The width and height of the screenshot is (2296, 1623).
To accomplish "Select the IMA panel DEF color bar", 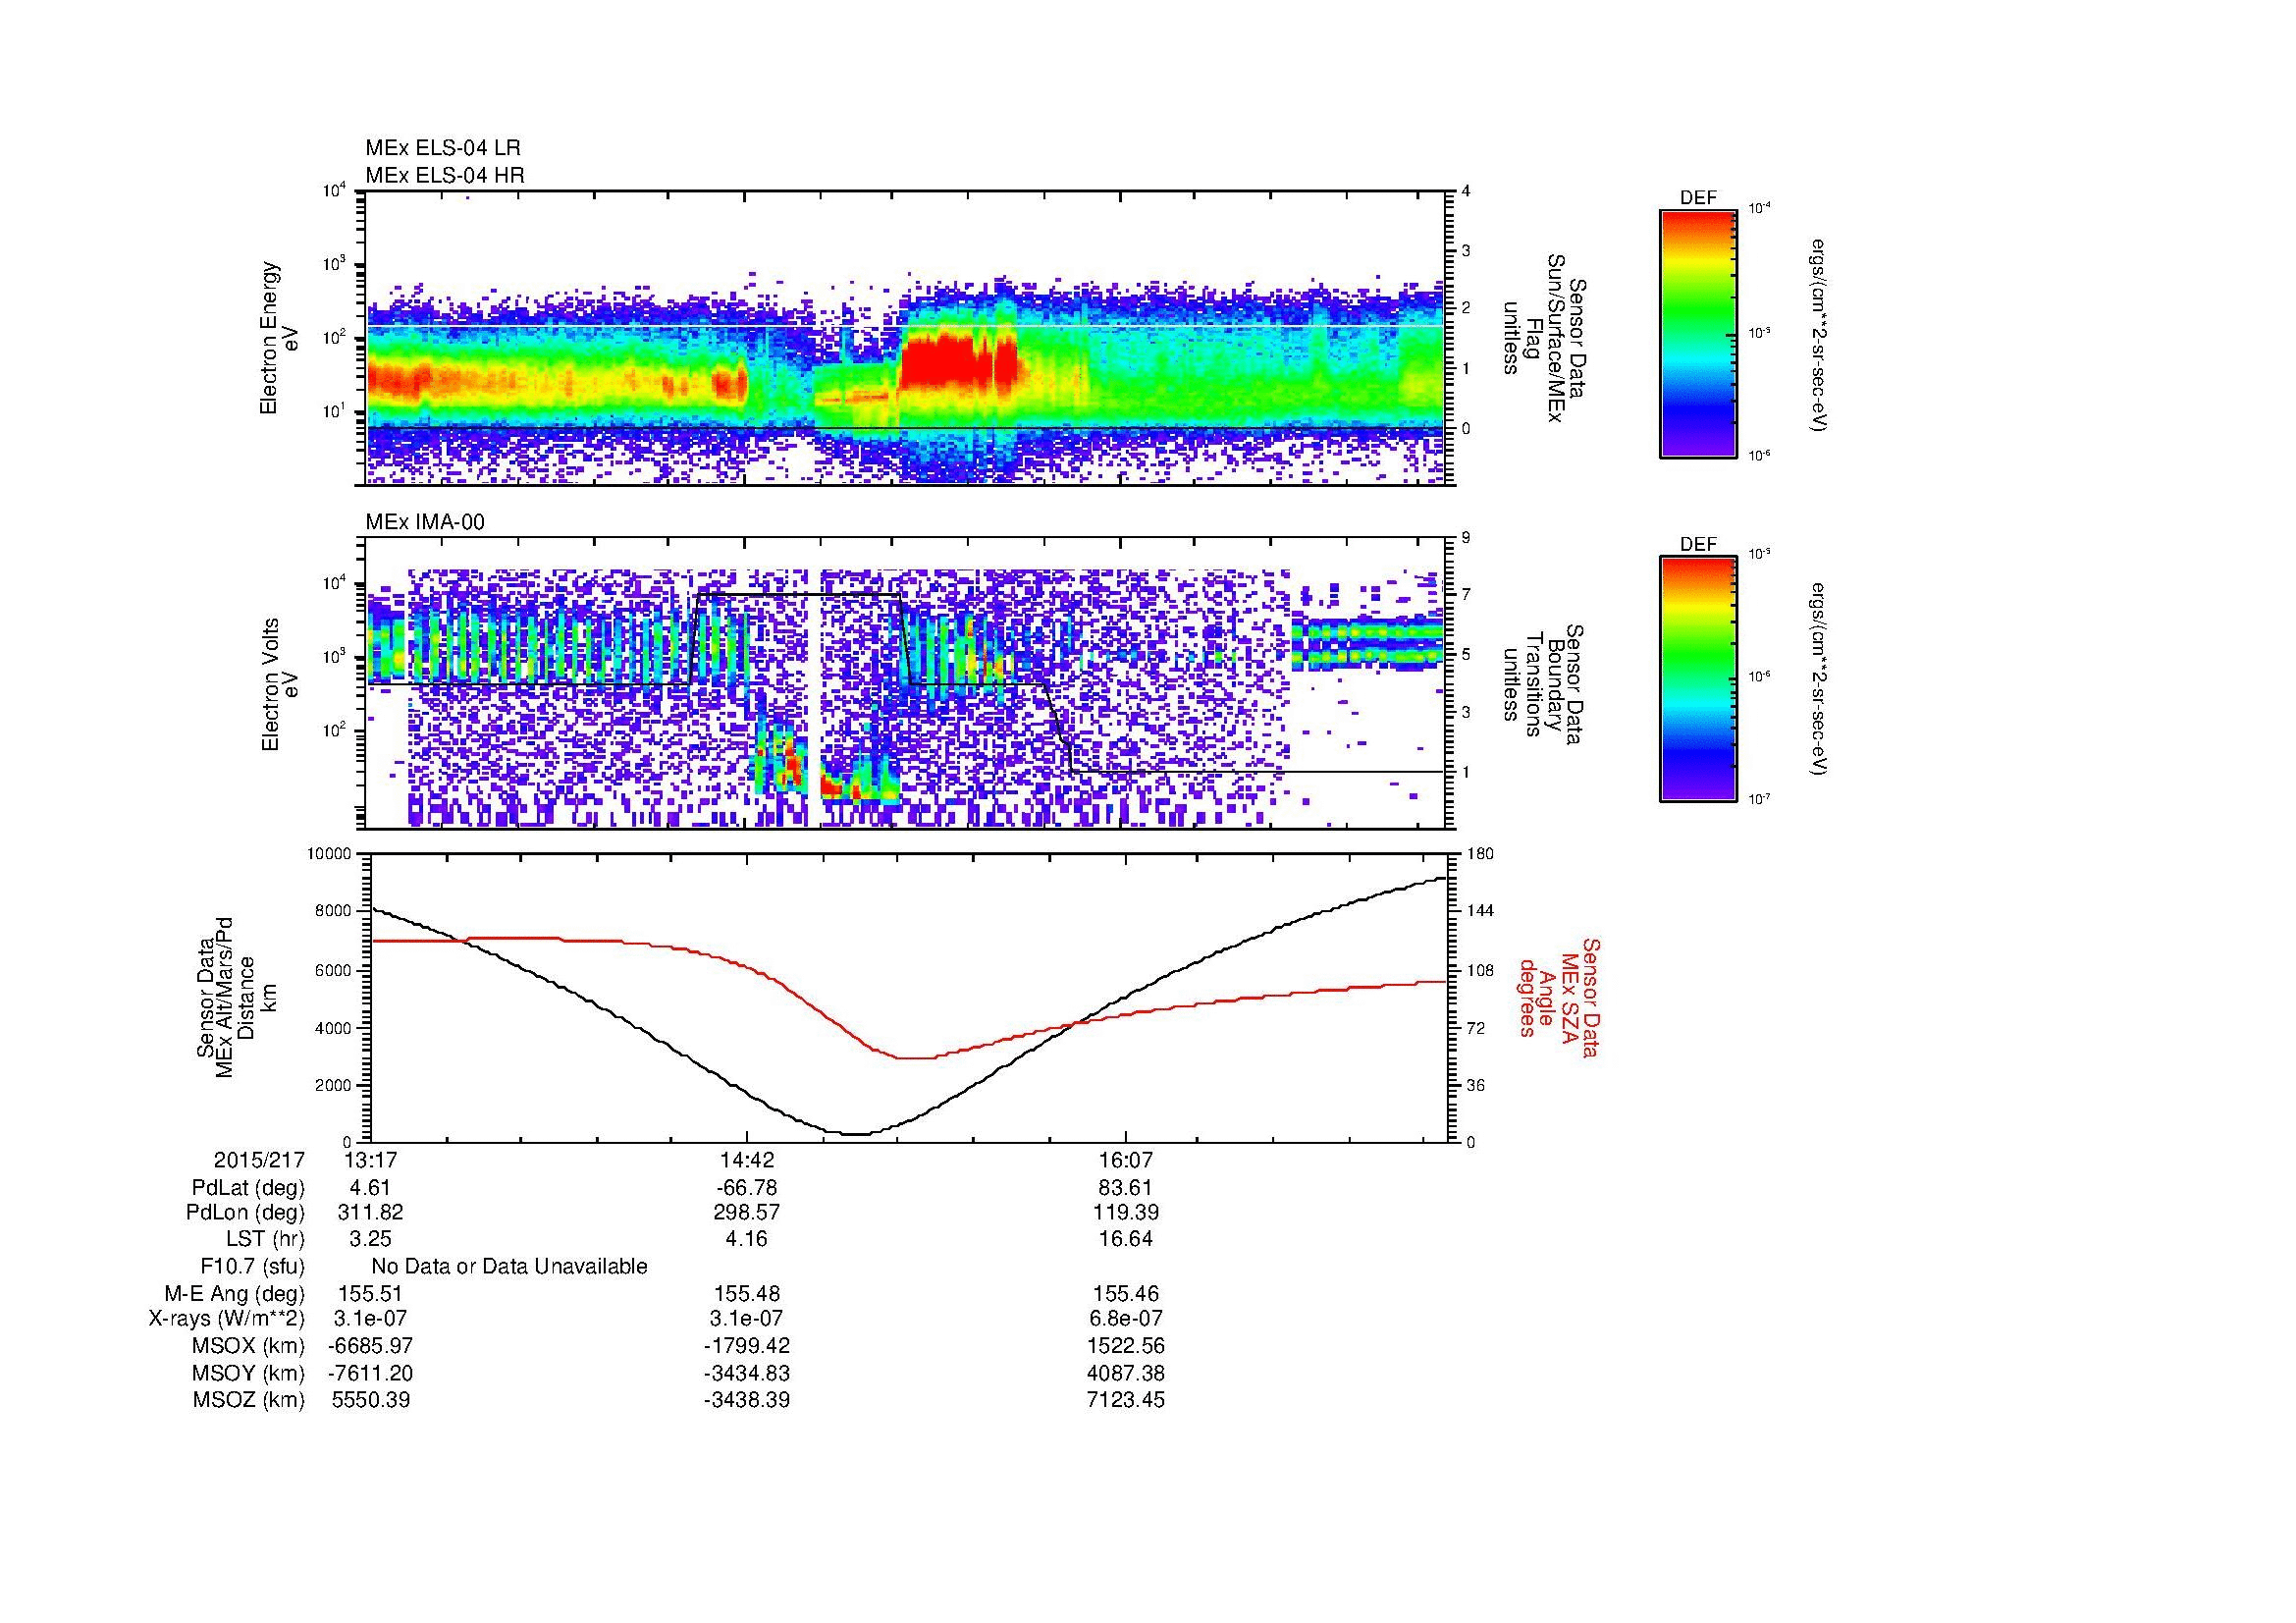I will click(1698, 679).
